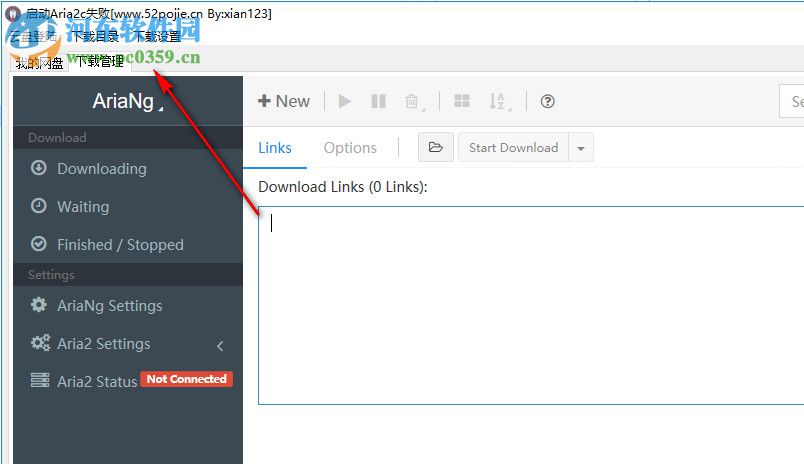
Task: Click the 'Download Links (0 Links):' label
Action: [343, 187]
